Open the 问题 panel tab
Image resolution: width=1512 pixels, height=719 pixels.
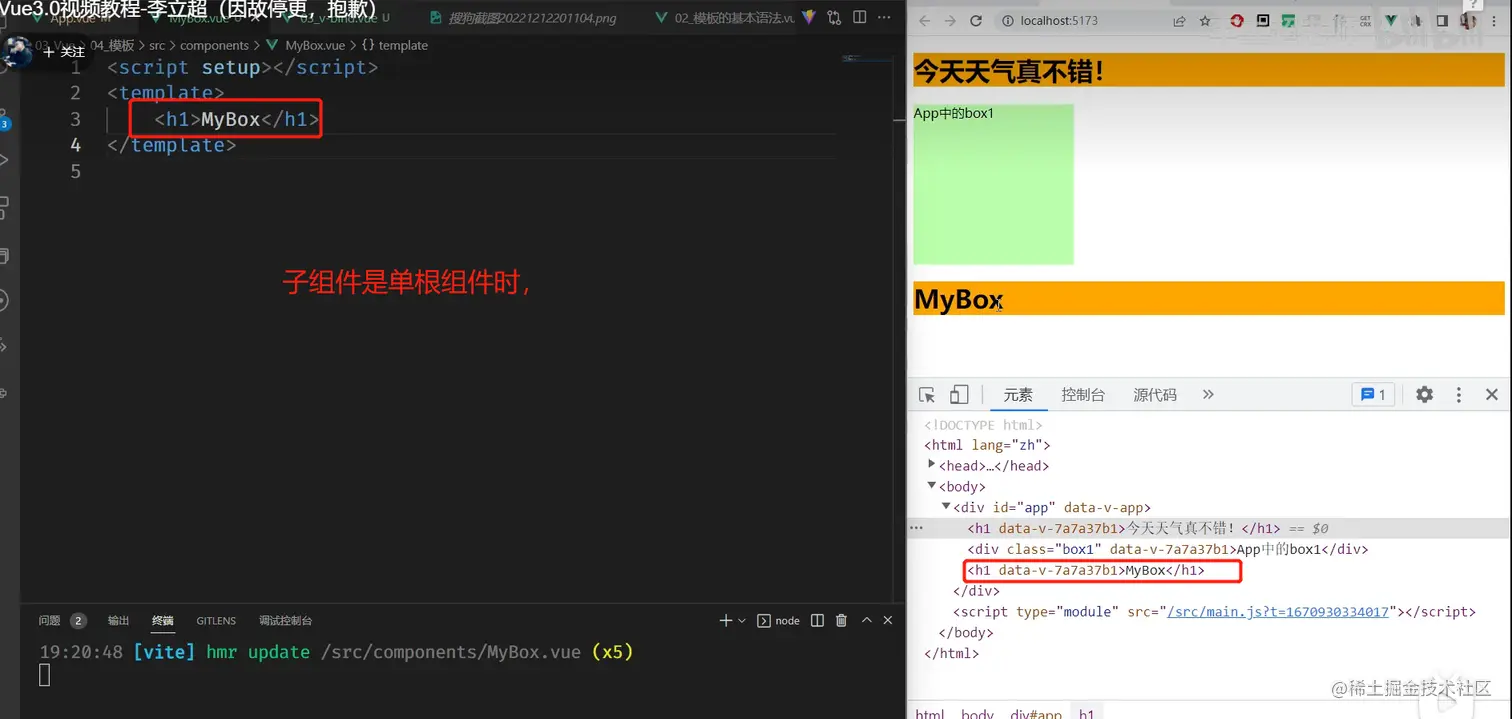pos(62,621)
